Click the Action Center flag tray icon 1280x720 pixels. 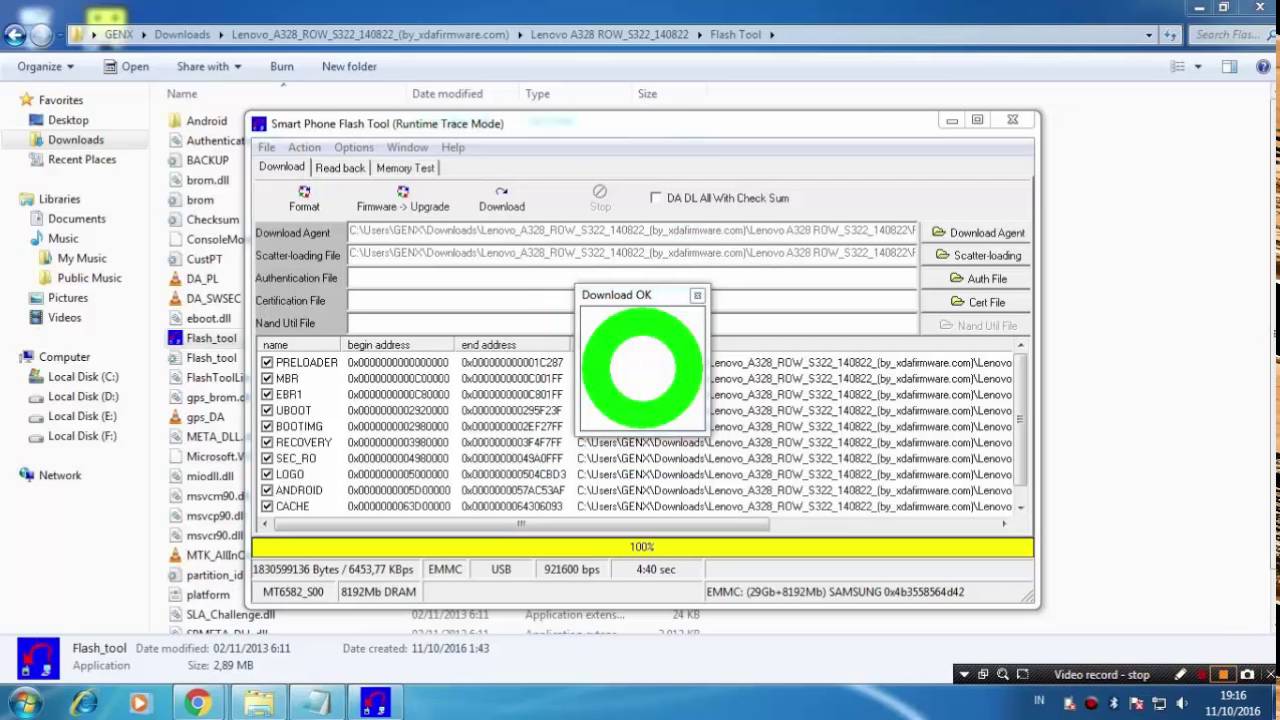[x=1137, y=703]
